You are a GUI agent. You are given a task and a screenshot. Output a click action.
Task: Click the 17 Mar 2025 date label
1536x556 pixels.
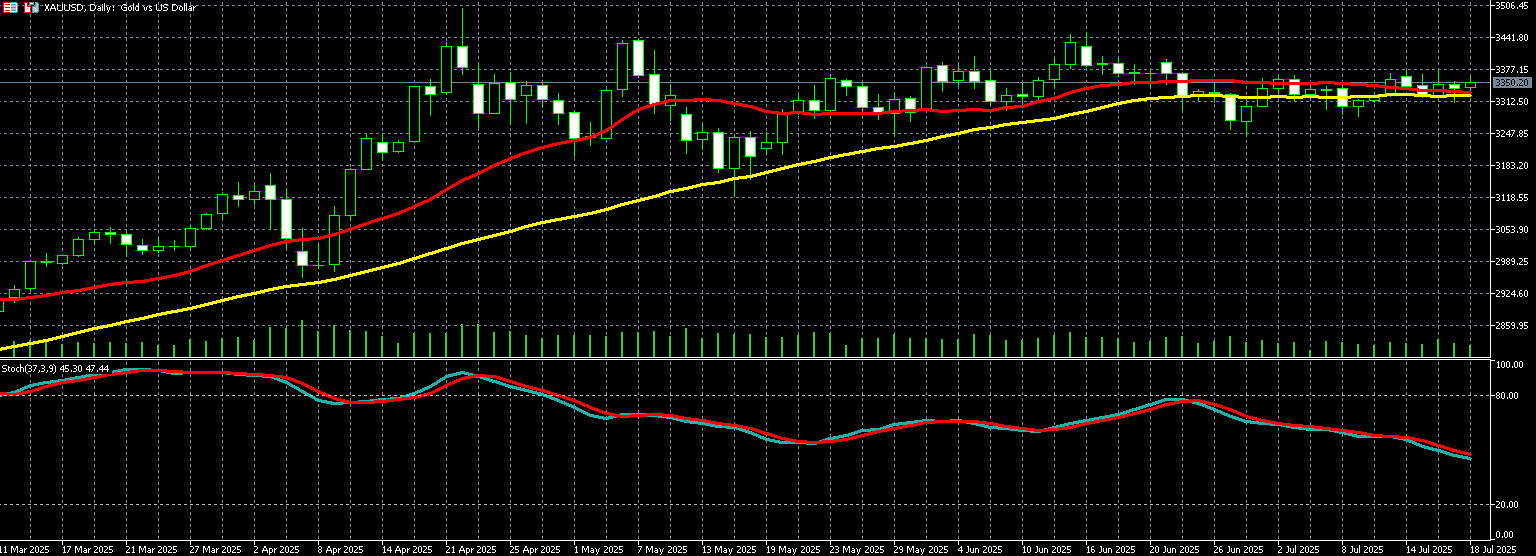pos(87,550)
